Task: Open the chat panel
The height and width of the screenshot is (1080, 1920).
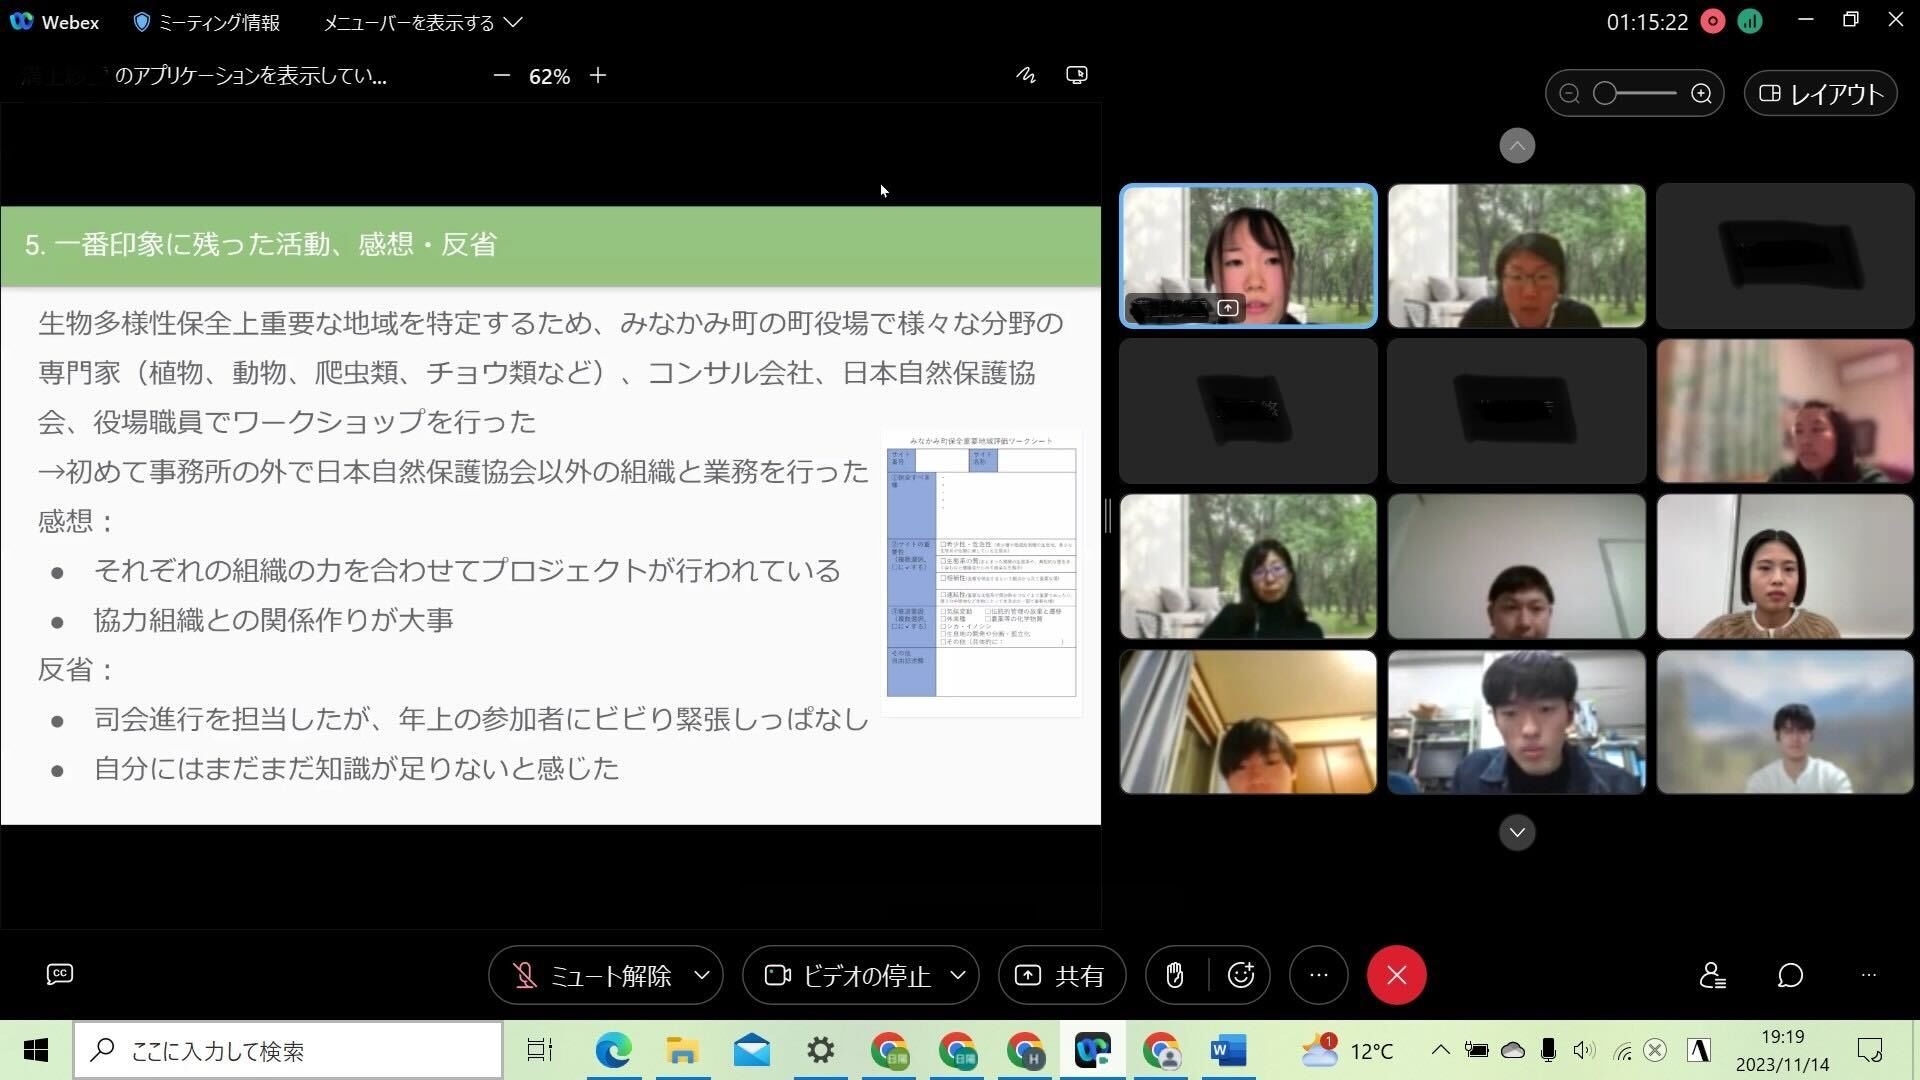Action: (x=1790, y=975)
